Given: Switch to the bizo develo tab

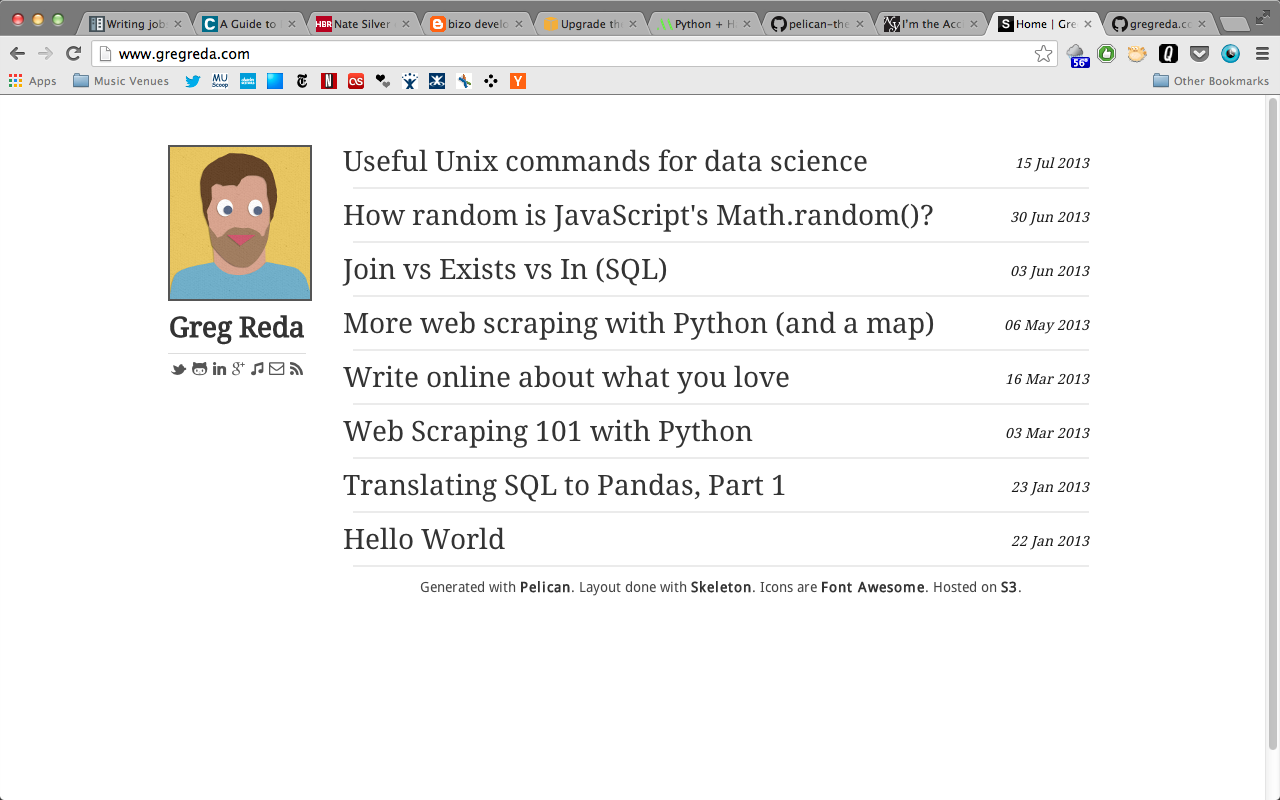Looking at the screenshot, I should click(x=475, y=24).
